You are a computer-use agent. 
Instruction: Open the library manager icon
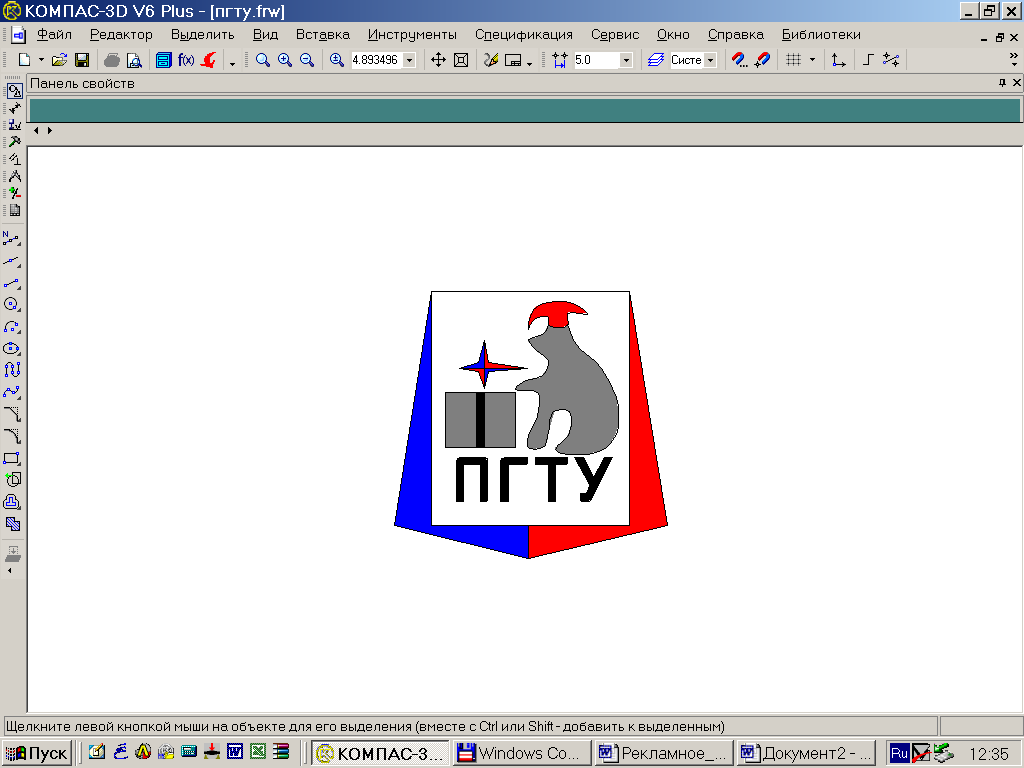point(163,60)
